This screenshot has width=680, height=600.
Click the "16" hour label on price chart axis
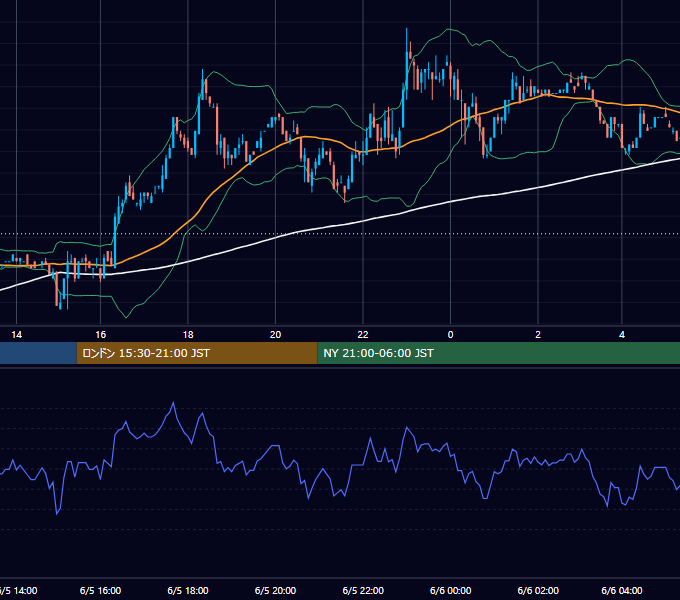tap(101, 335)
